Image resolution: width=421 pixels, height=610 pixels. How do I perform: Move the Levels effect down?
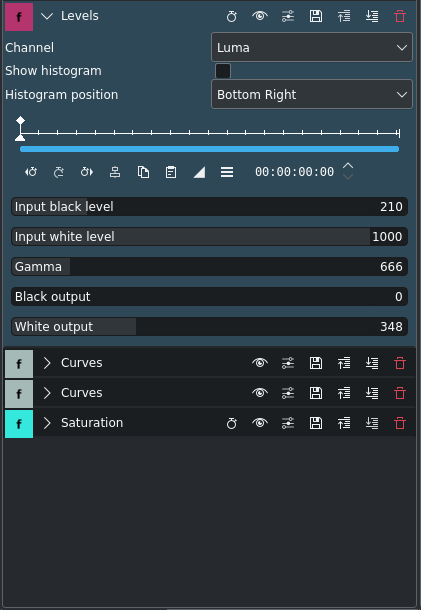[x=372, y=16]
